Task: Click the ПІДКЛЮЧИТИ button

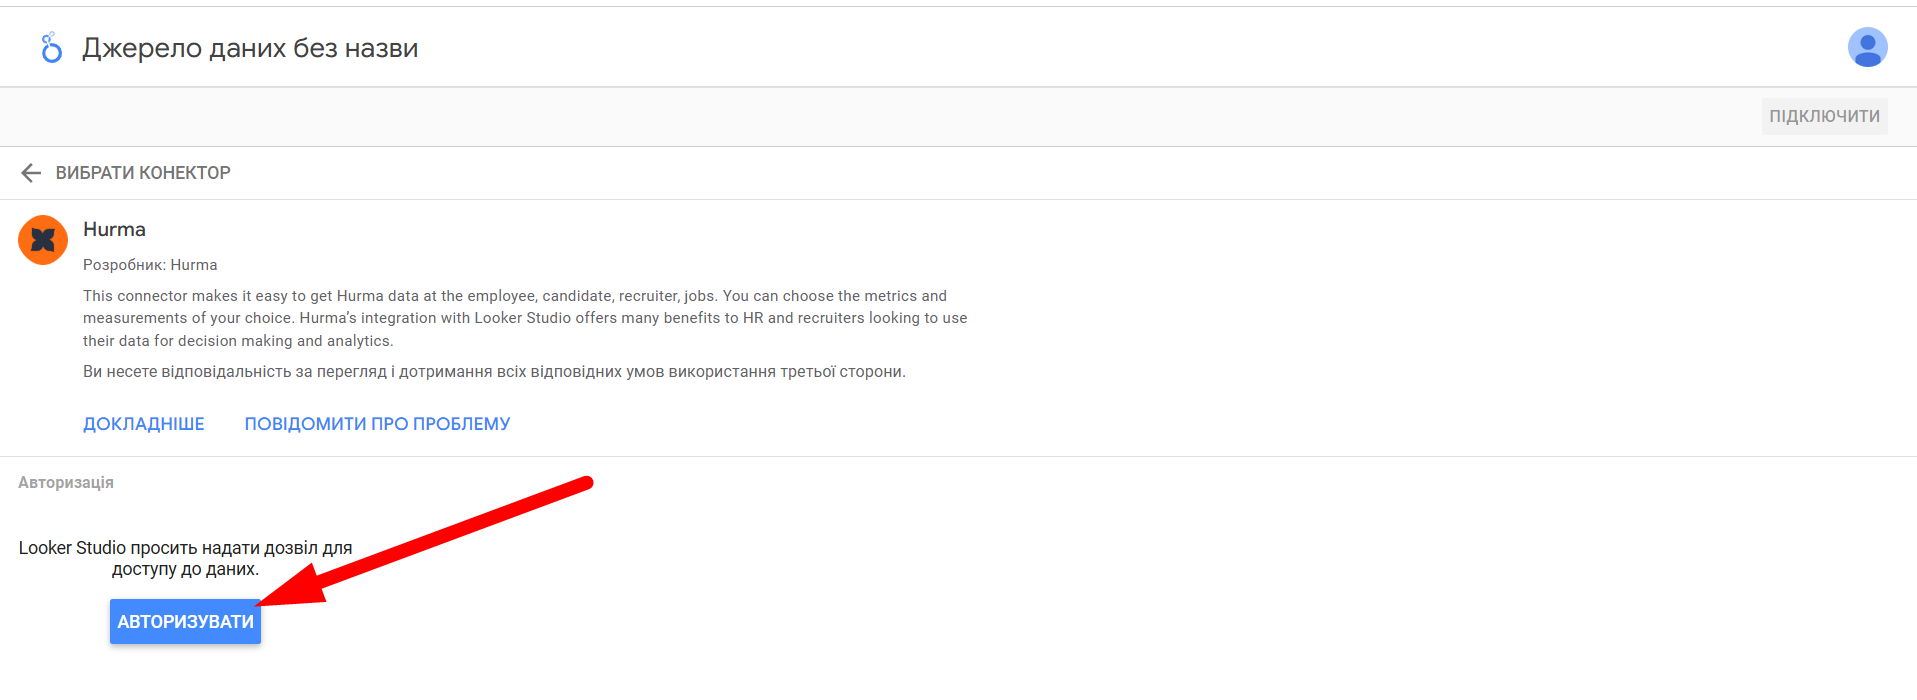Action: coord(1824,116)
